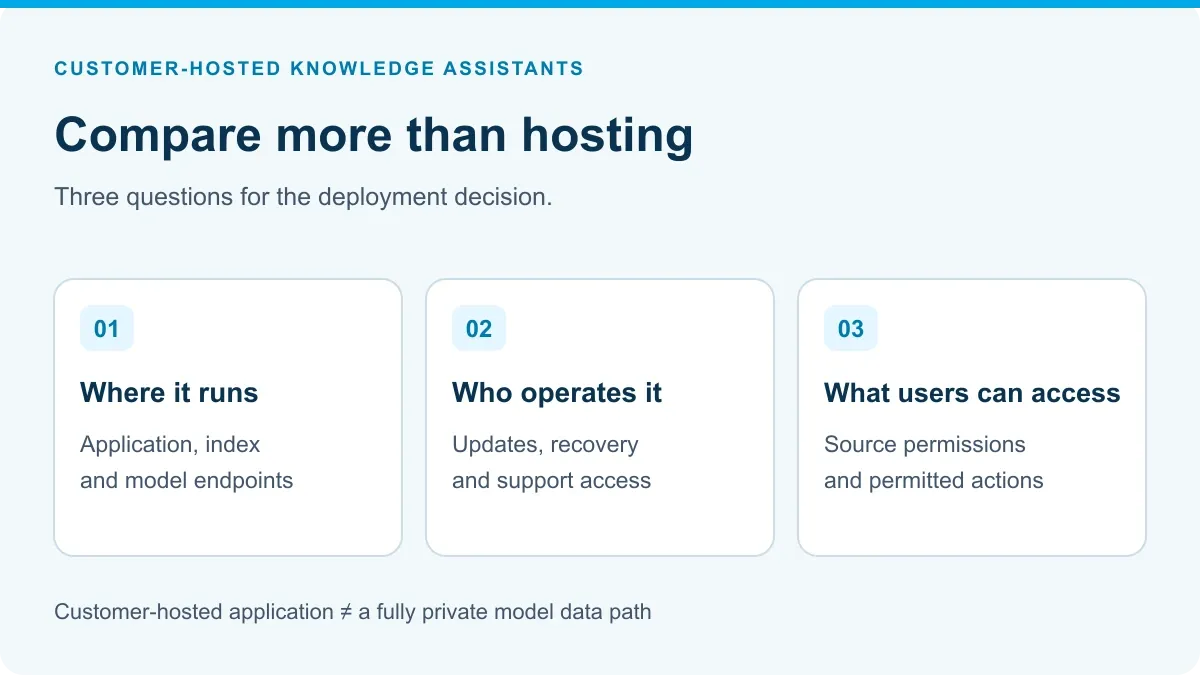Click the "Where it runs" card heading

tap(169, 393)
